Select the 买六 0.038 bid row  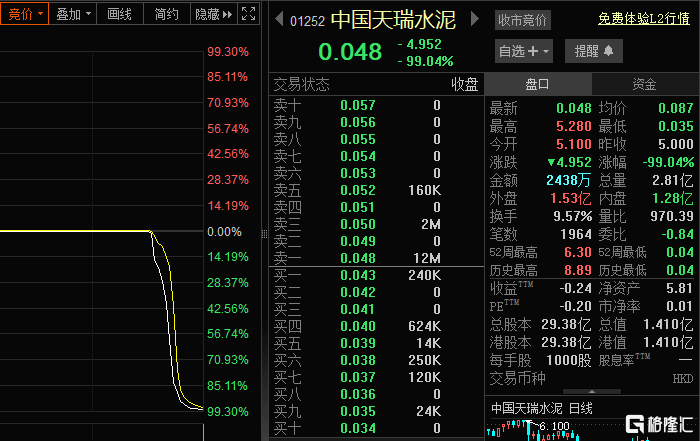[x=376, y=360]
